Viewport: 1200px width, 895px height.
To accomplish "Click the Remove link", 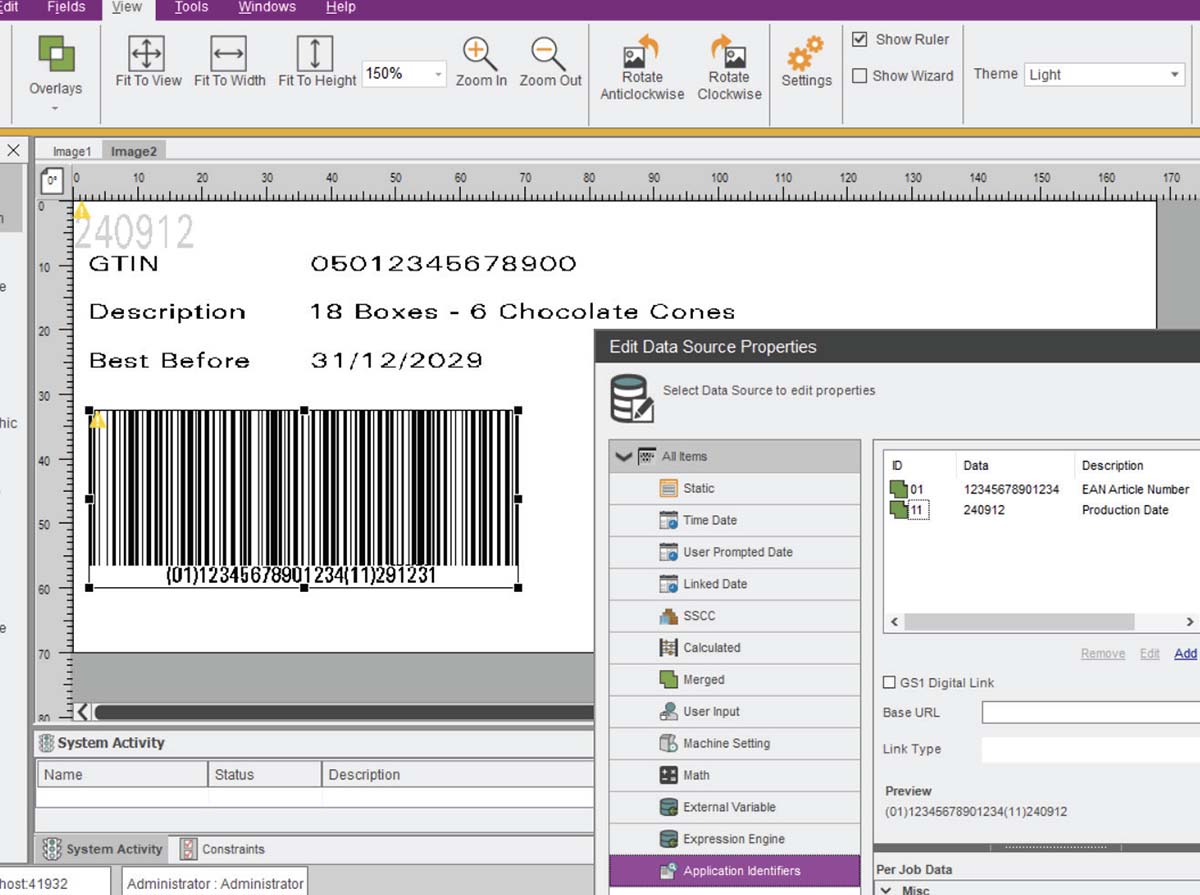I will [1103, 654].
